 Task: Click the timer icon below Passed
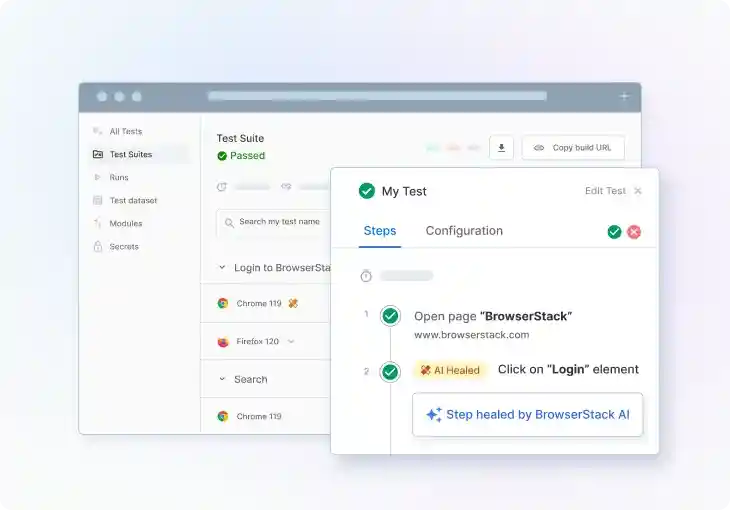(x=222, y=187)
